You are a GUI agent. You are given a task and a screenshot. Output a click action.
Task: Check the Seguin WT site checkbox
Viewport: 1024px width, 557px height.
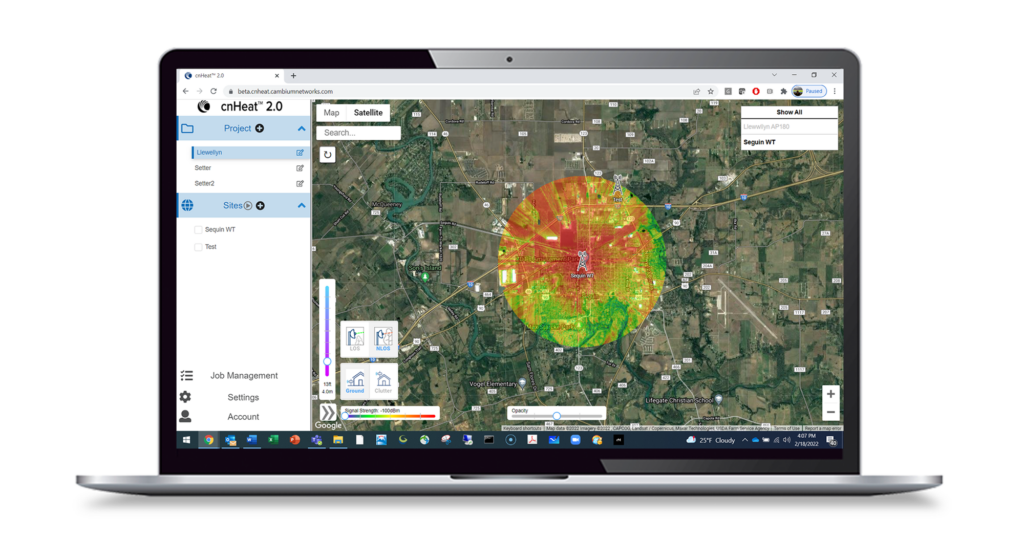pos(198,230)
